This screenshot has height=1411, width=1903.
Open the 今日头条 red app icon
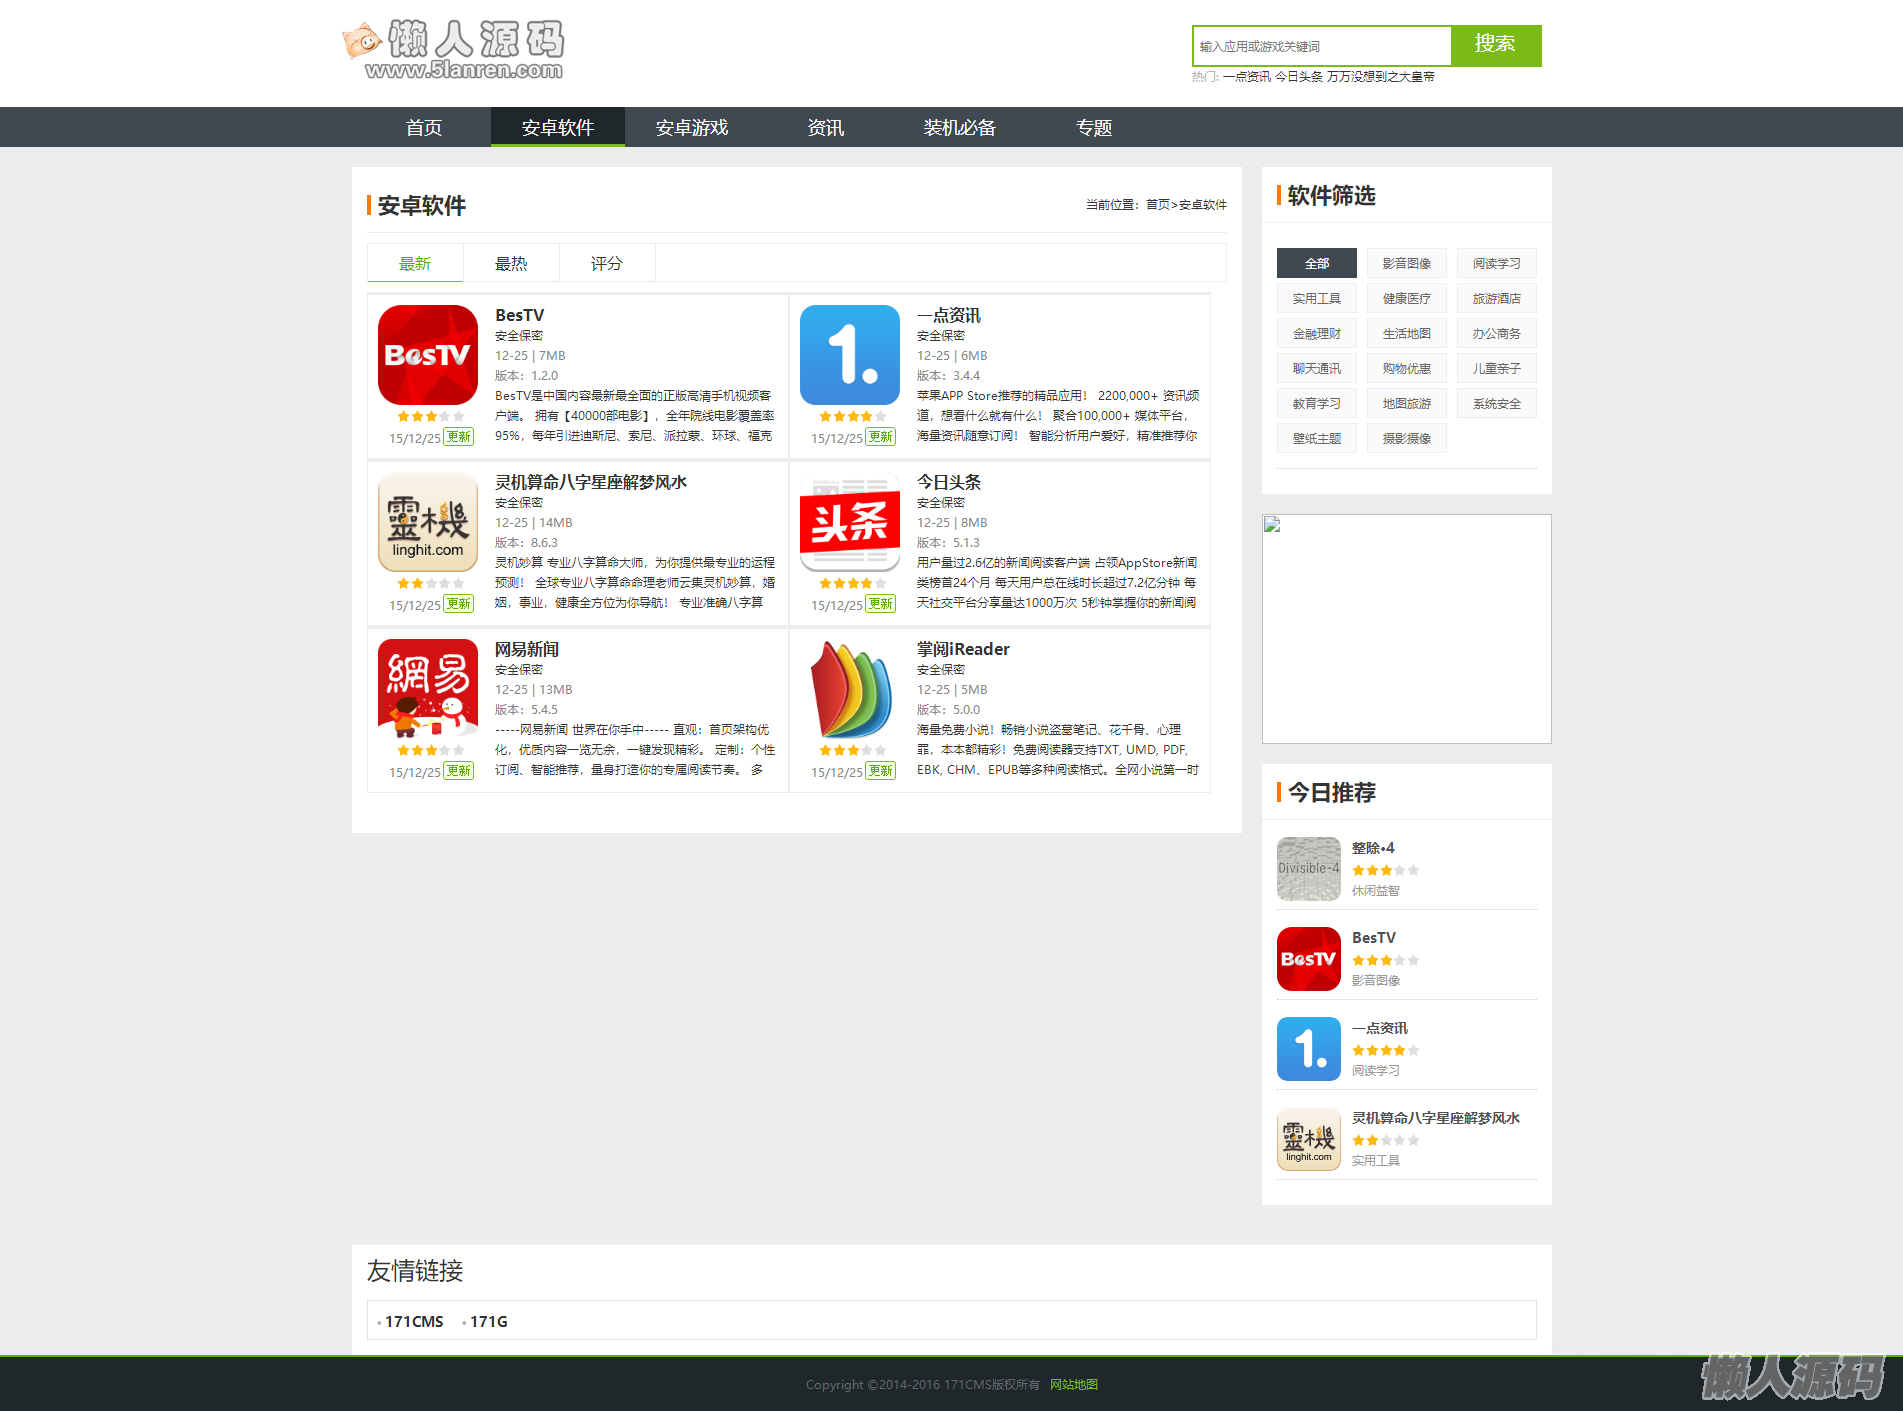tap(850, 522)
